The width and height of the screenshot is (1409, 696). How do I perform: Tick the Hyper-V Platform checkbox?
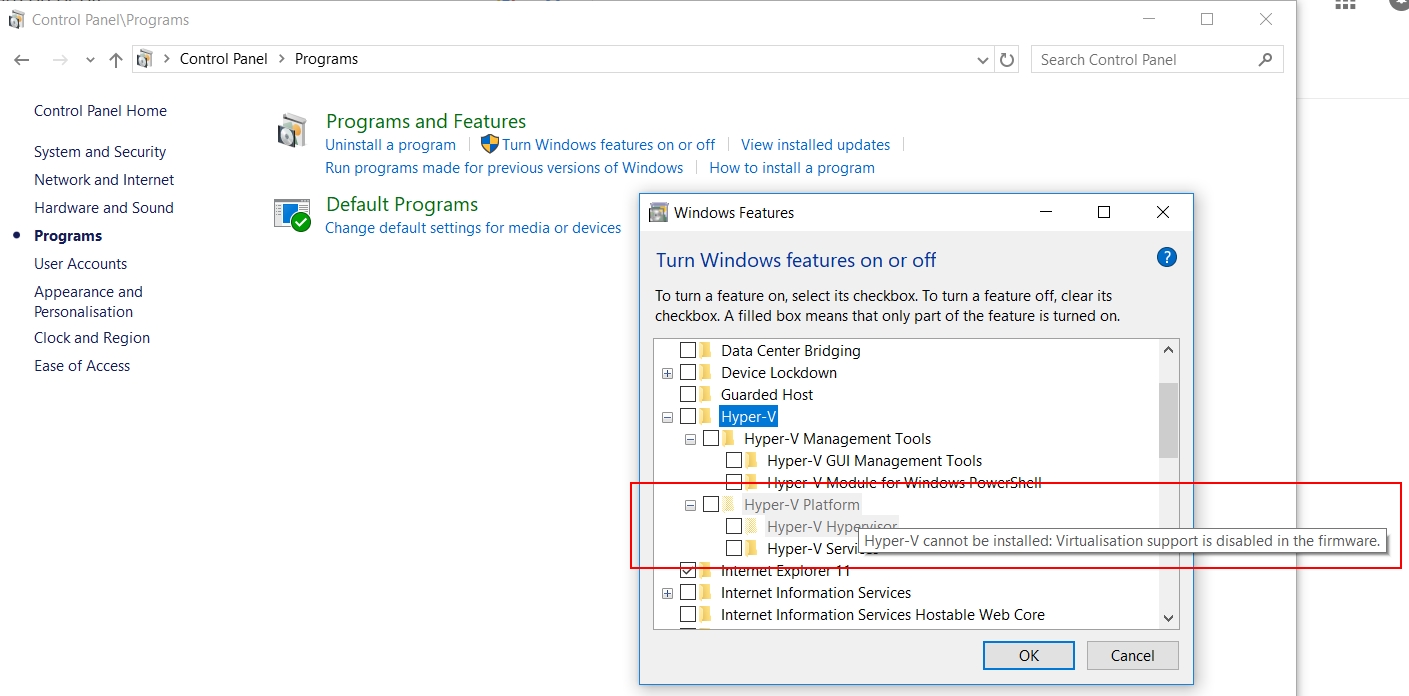[711, 504]
